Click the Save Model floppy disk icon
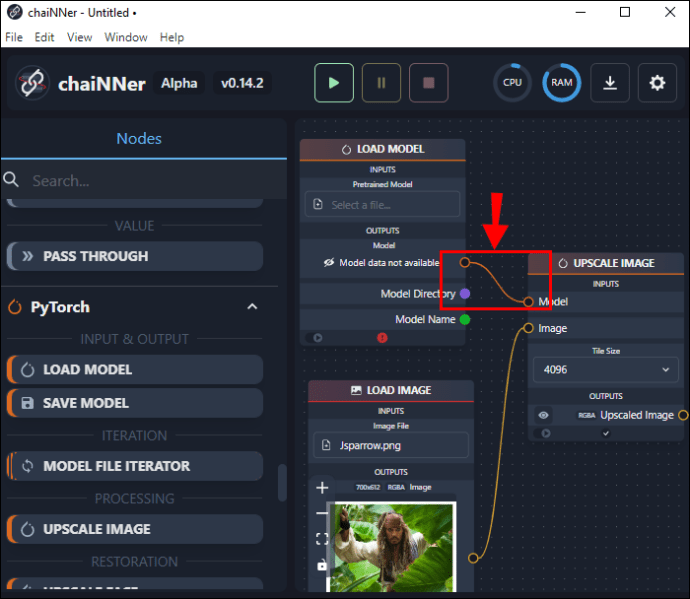This screenshot has width=690, height=599. click(x=27, y=403)
